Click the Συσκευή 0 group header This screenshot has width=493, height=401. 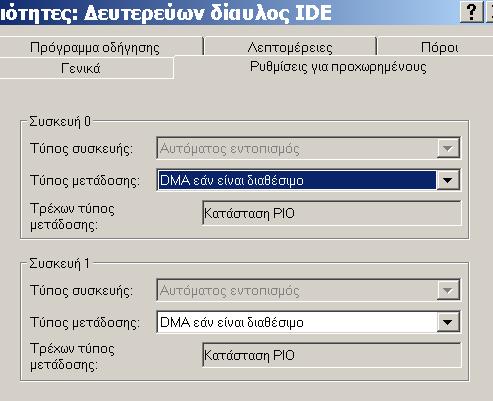60,121
